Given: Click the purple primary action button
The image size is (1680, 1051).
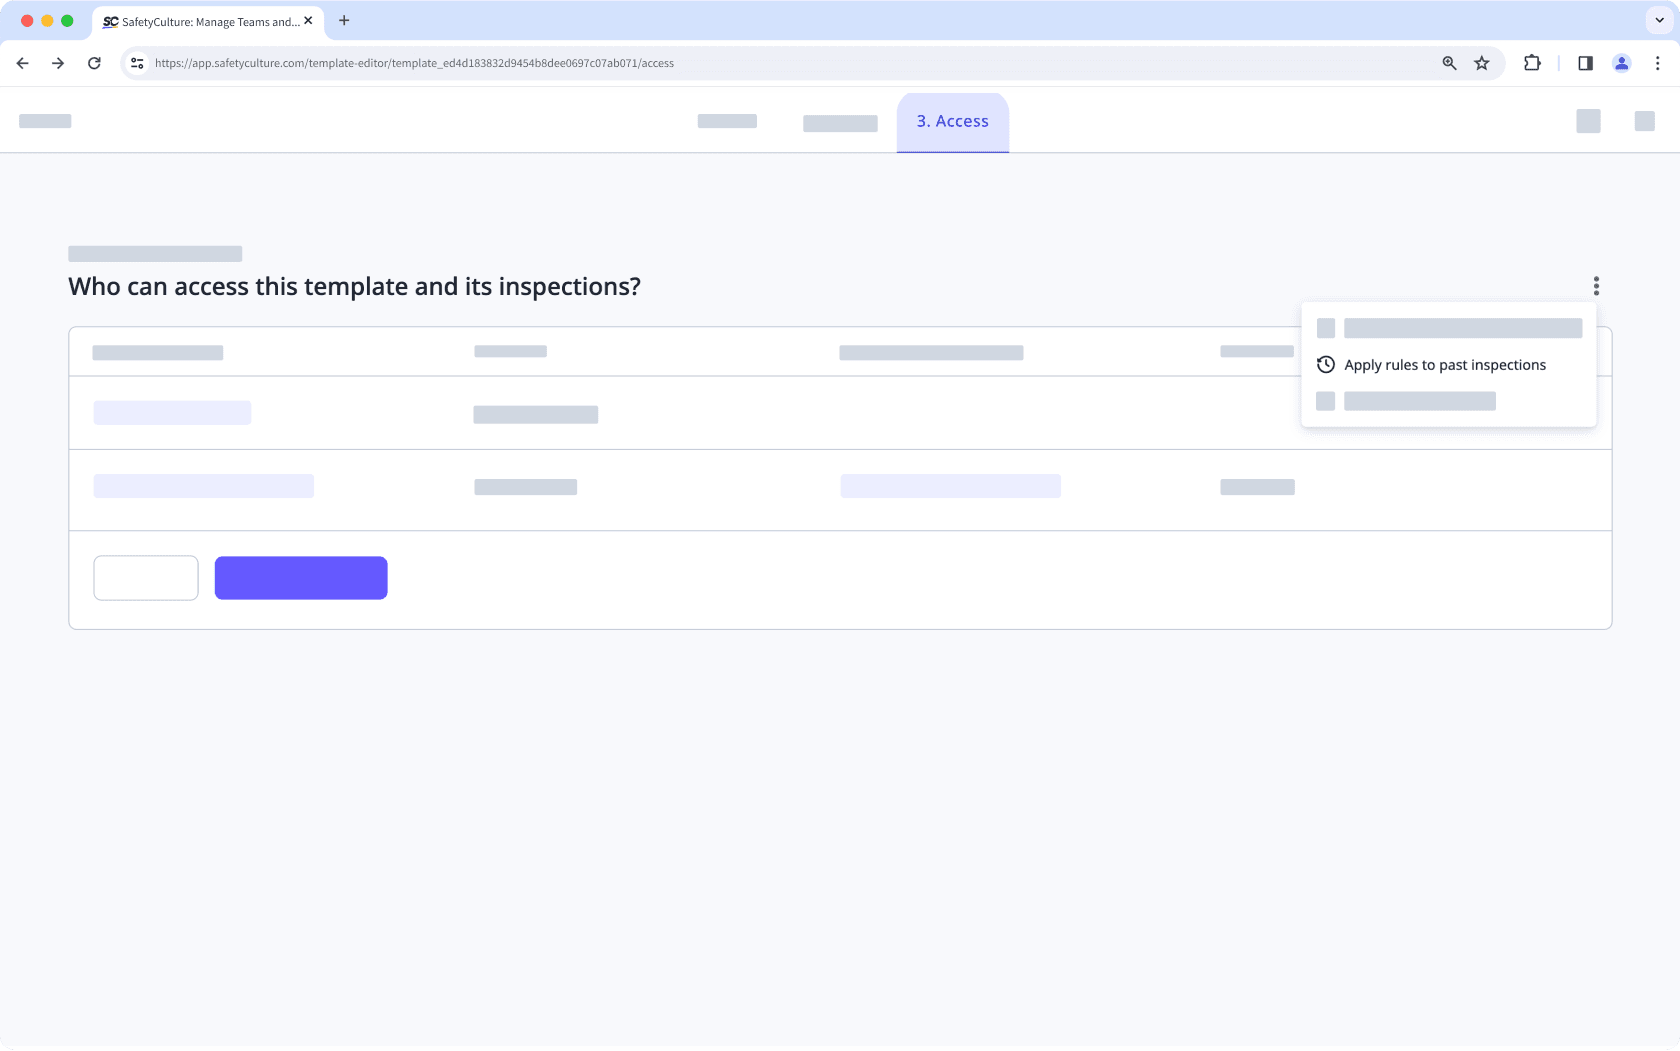Looking at the screenshot, I should coord(300,577).
